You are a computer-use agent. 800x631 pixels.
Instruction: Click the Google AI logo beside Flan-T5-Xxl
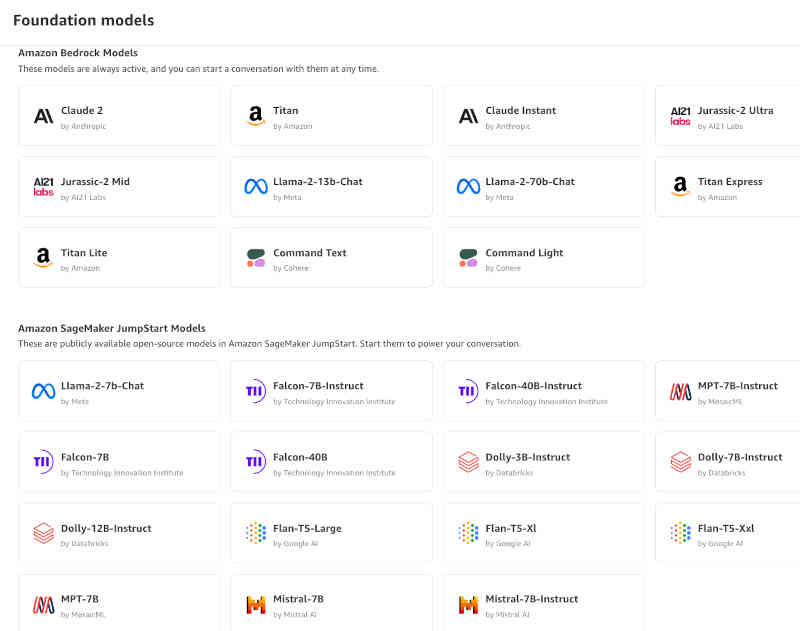coord(680,533)
